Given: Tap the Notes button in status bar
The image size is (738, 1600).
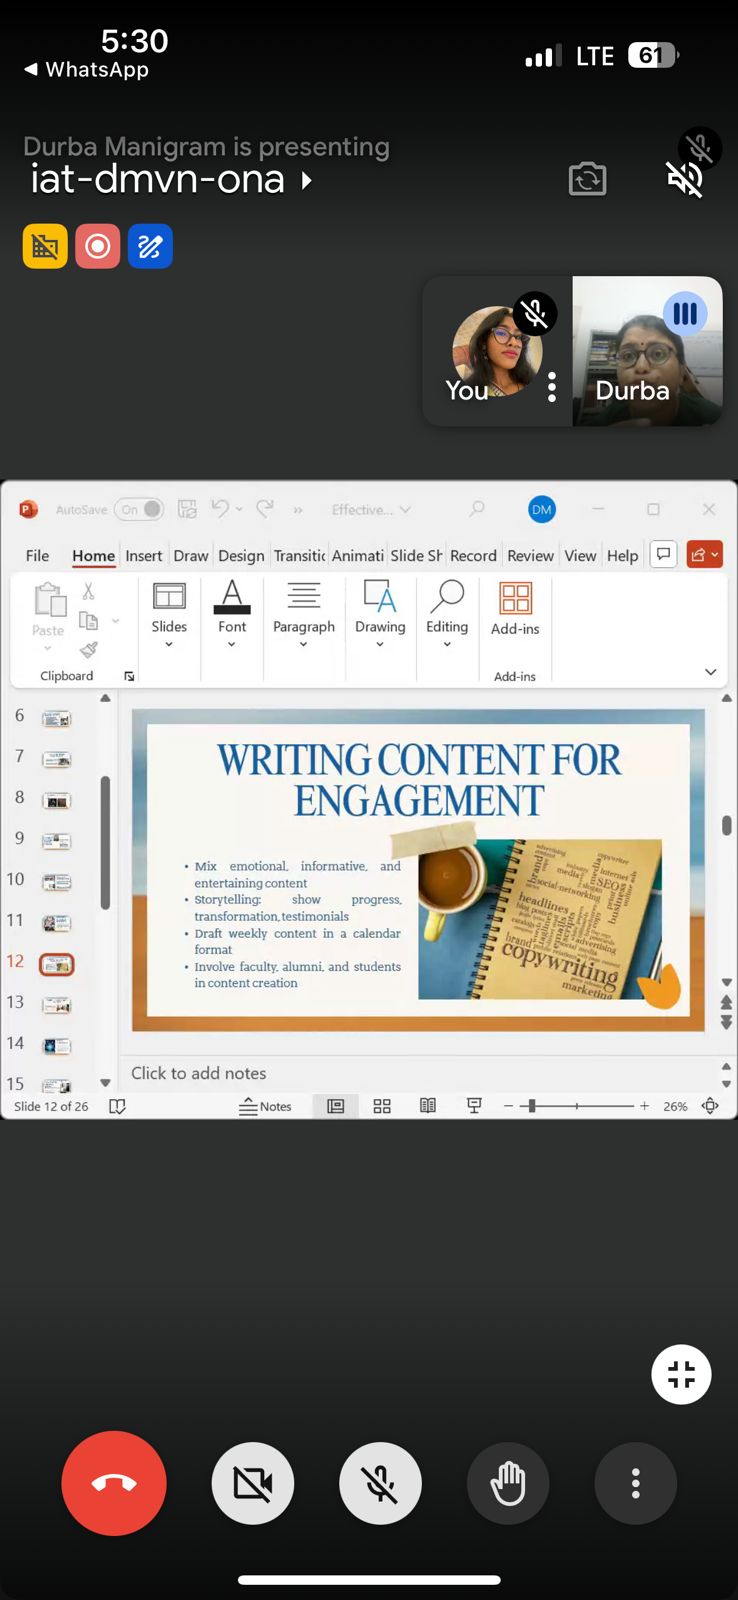Looking at the screenshot, I should pos(265,1106).
